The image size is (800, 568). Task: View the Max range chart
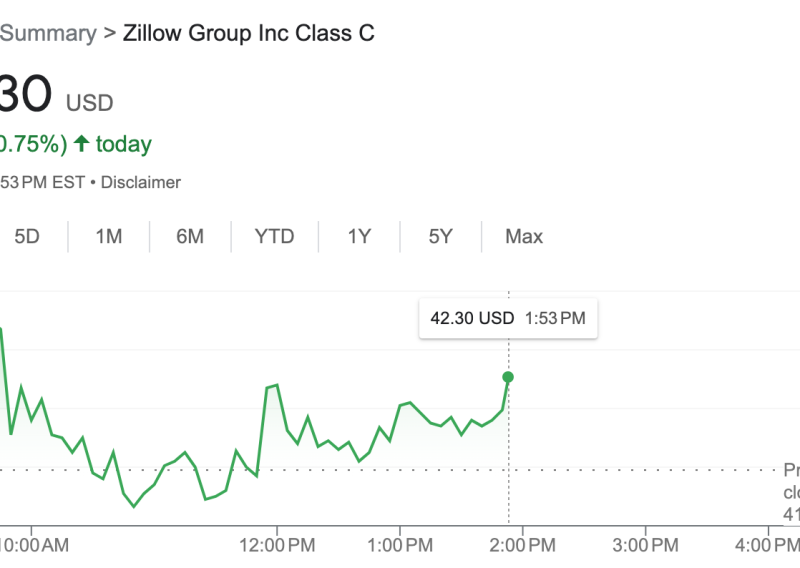coord(524,237)
